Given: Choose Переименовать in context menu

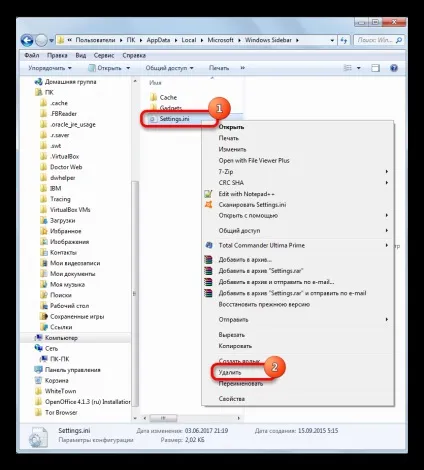Looking at the screenshot, I should click(x=241, y=384).
